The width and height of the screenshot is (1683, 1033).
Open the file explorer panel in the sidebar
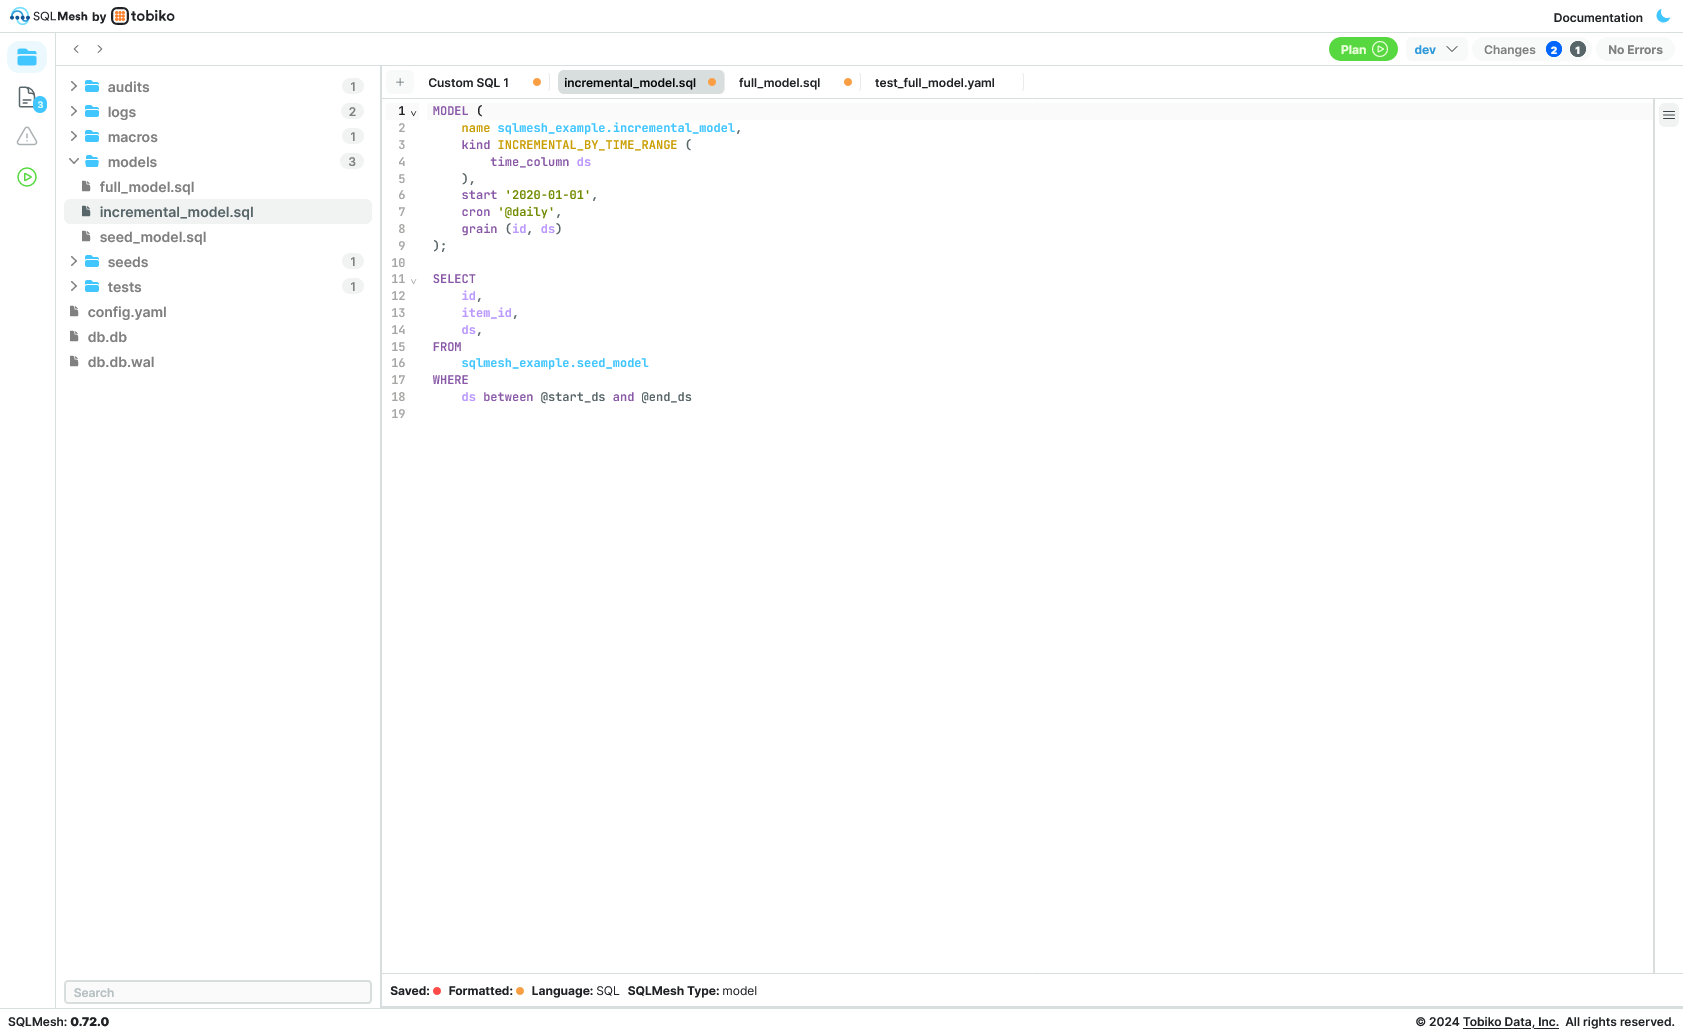(27, 57)
